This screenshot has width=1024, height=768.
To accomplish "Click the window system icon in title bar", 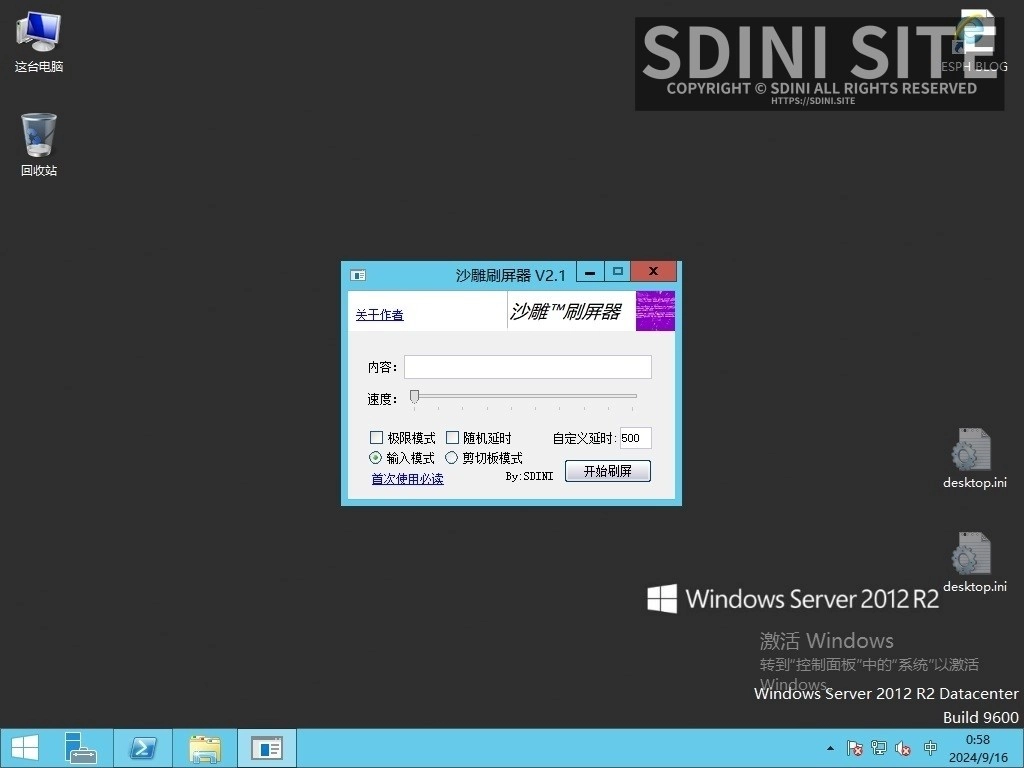I will point(358,275).
